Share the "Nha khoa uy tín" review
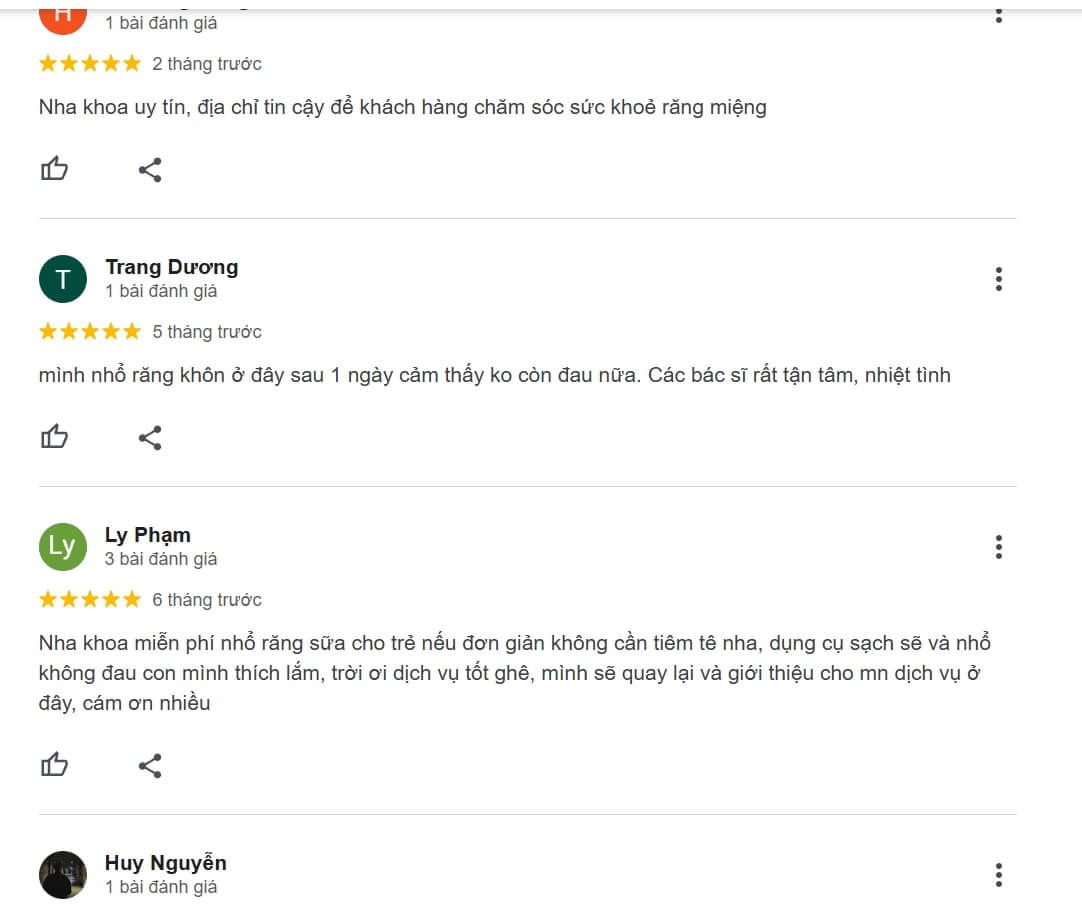Image resolution: width=1082 pixels, height=910 pixels. 150,169
